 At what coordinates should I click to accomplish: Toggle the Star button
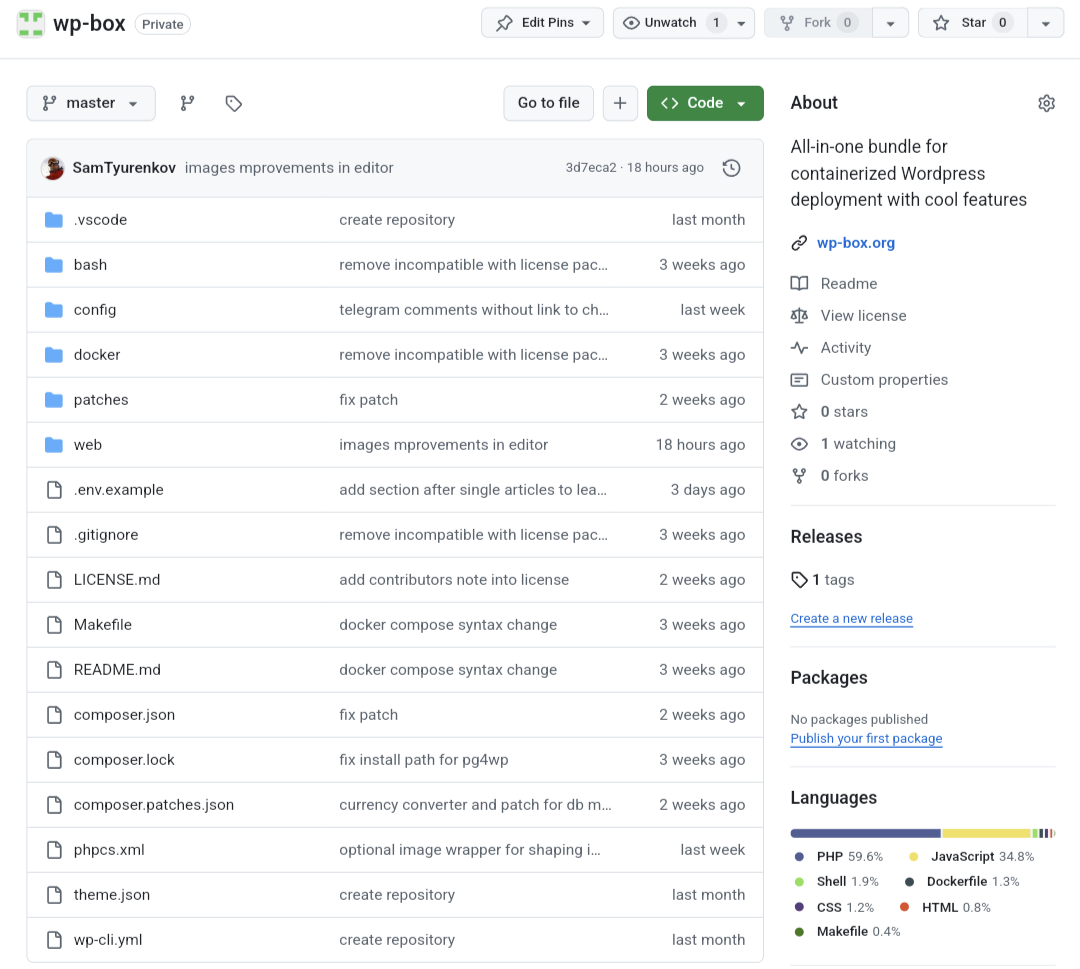click(x=973, y=23)
